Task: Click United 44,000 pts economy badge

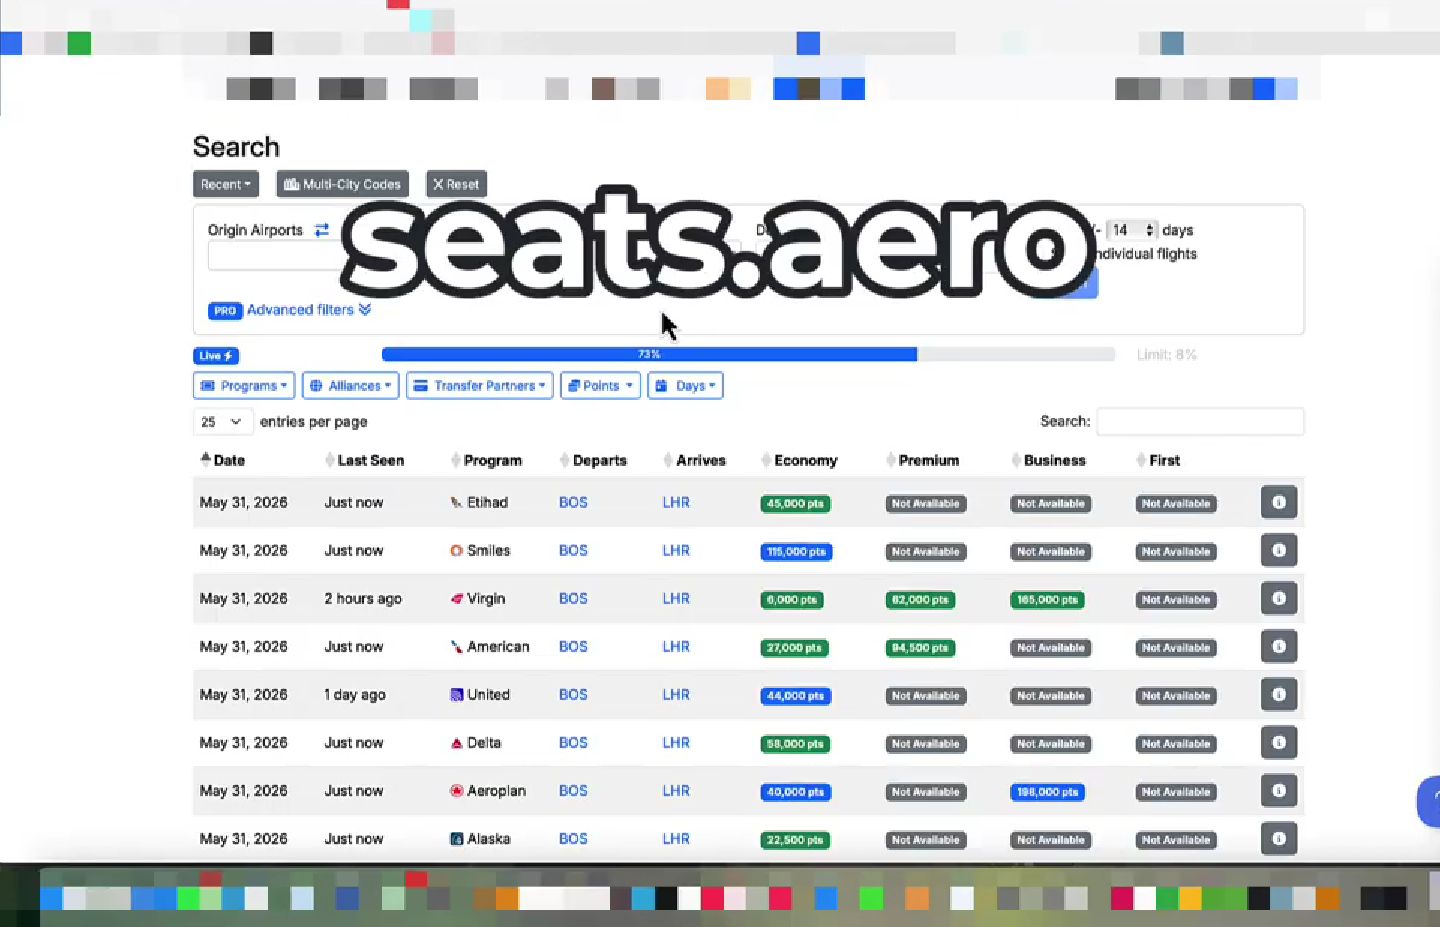Action: 796,696
